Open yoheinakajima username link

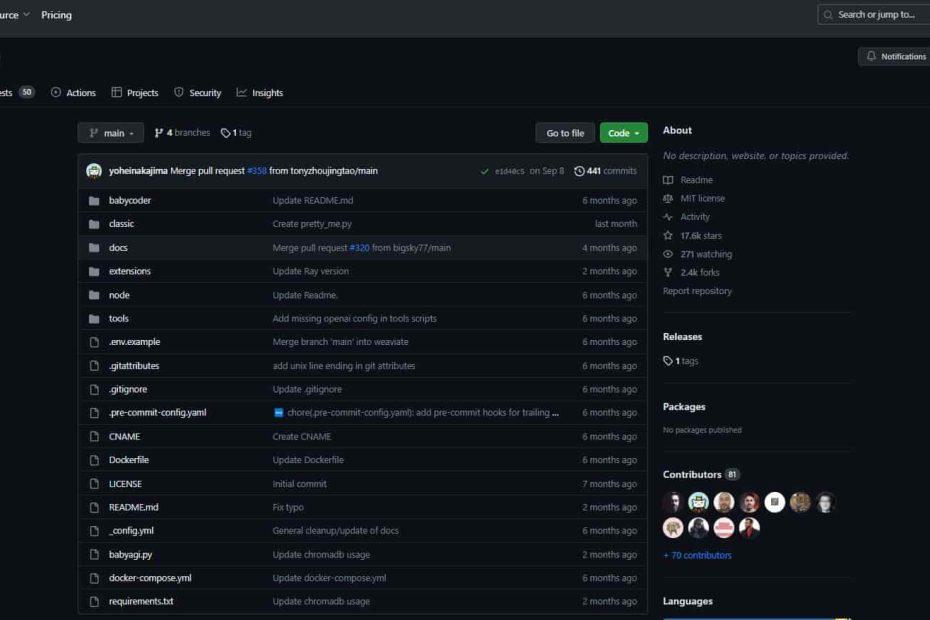point(138,171)
